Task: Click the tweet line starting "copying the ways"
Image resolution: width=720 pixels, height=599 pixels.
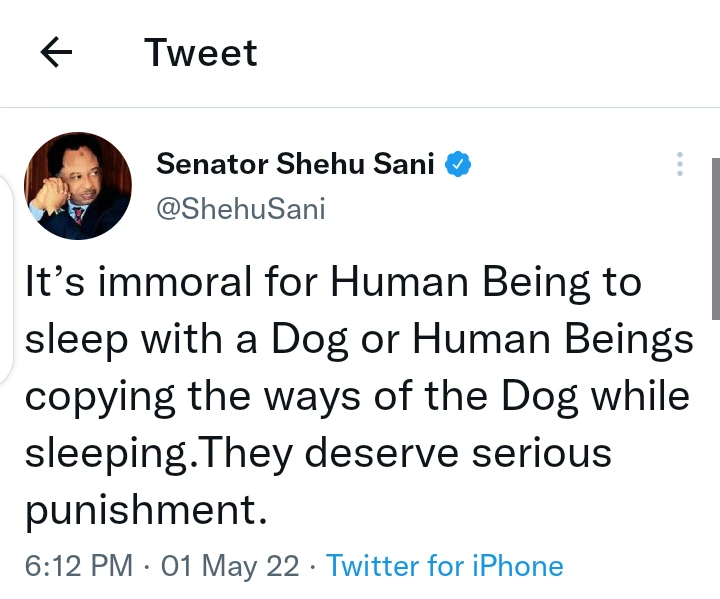Action: (356, 396)
